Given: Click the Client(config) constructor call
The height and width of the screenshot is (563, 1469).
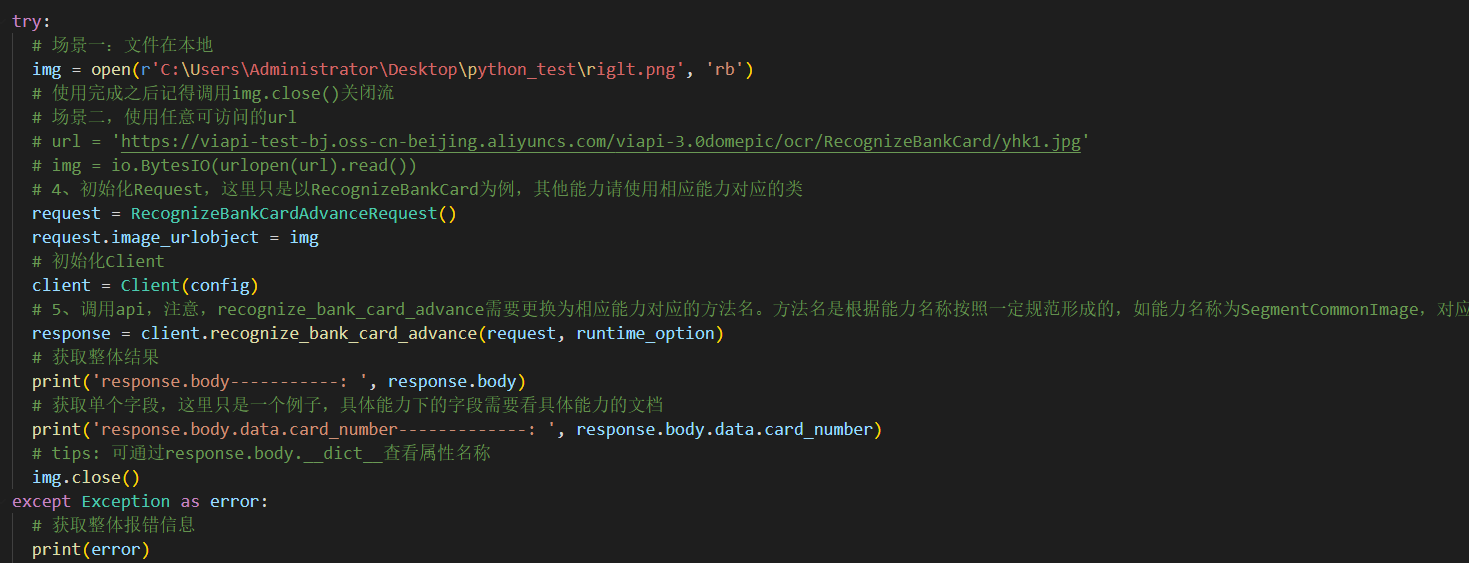Looking at the screenshot, I should [190, 285].
